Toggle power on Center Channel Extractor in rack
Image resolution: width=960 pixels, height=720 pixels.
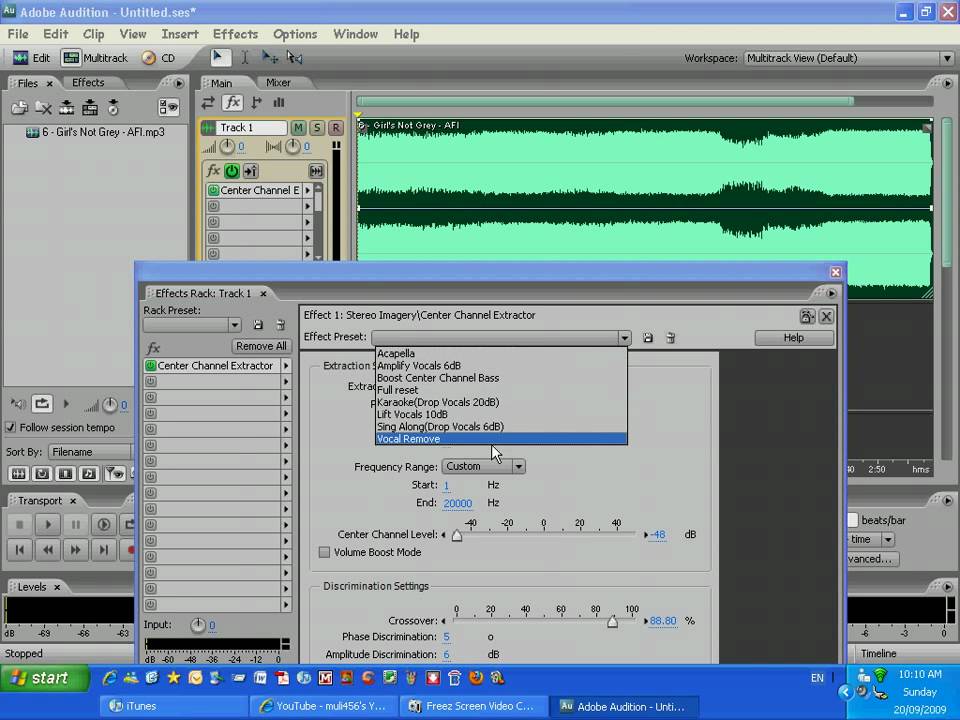[151, 366]
